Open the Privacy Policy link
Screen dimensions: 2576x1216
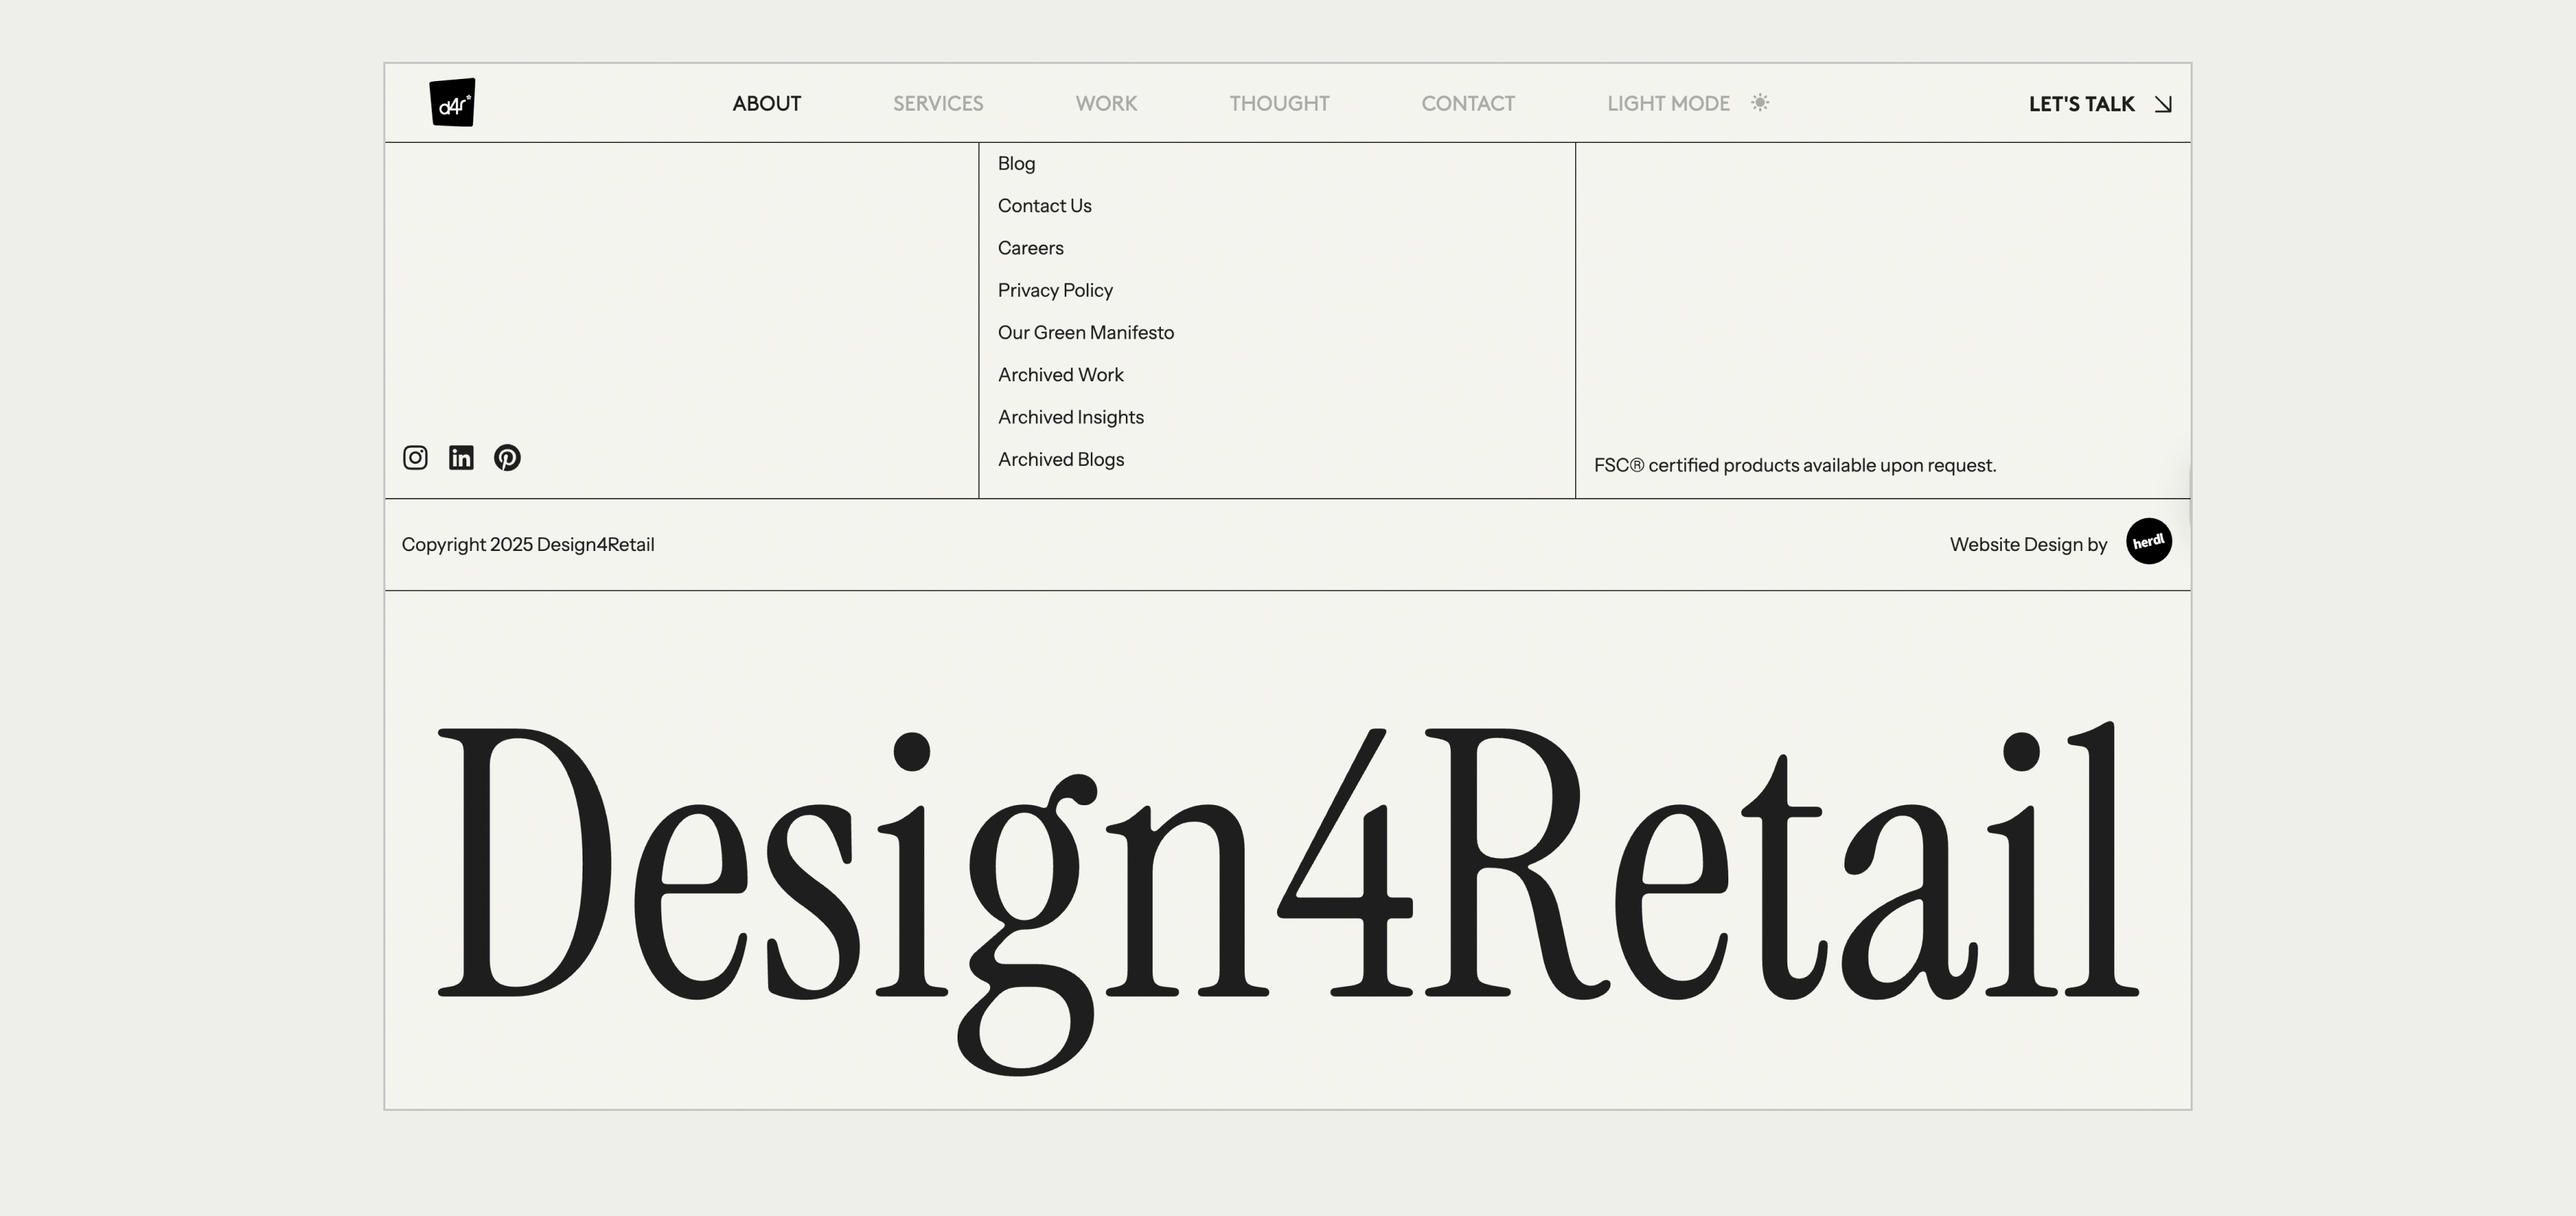(x=1055, y=291)
